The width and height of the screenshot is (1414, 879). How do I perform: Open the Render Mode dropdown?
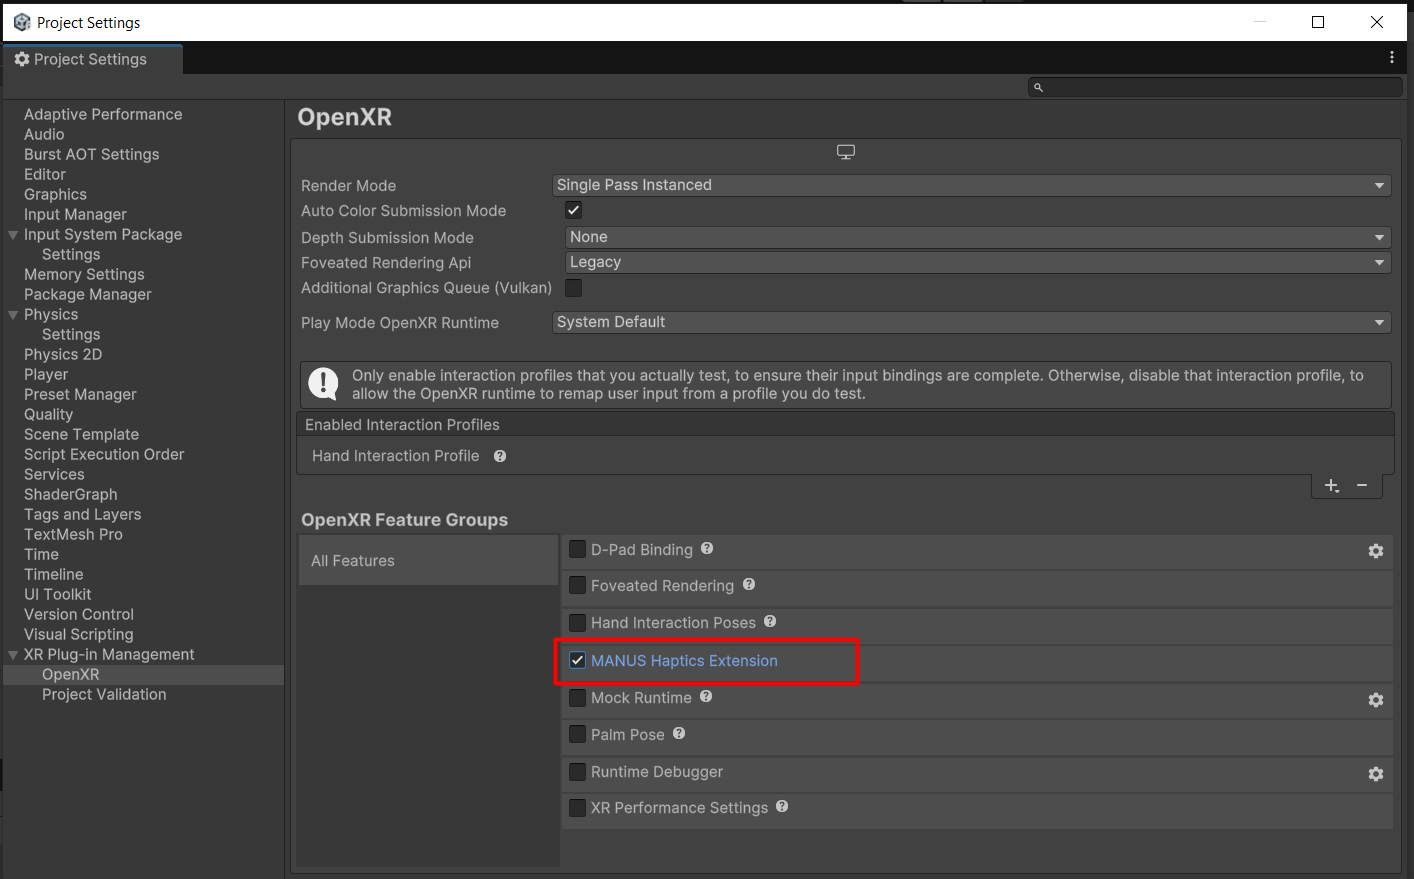click(970, 185)
